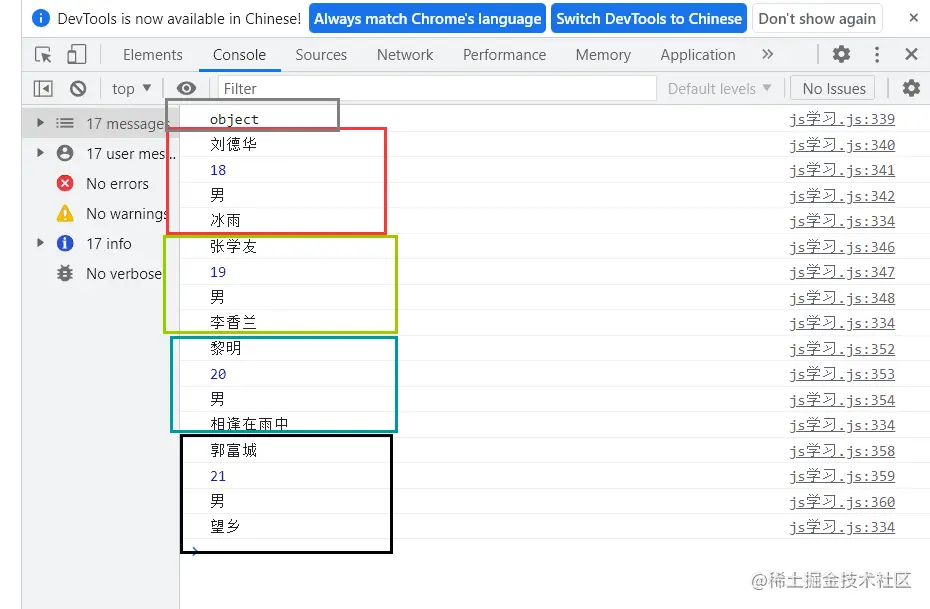Open the three-dot customize DevTools menu

pos(877,55)
